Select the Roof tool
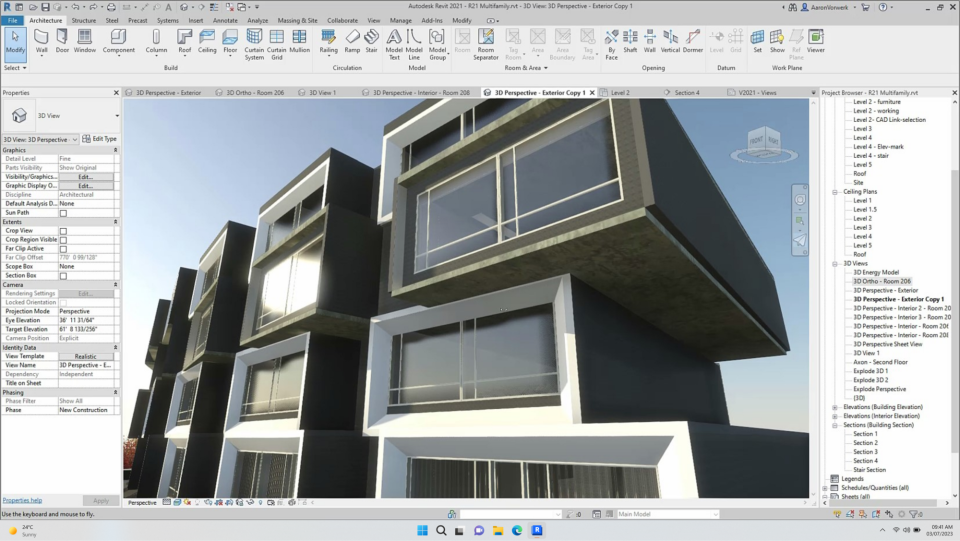Screen dimensions: 960x541 184,40
